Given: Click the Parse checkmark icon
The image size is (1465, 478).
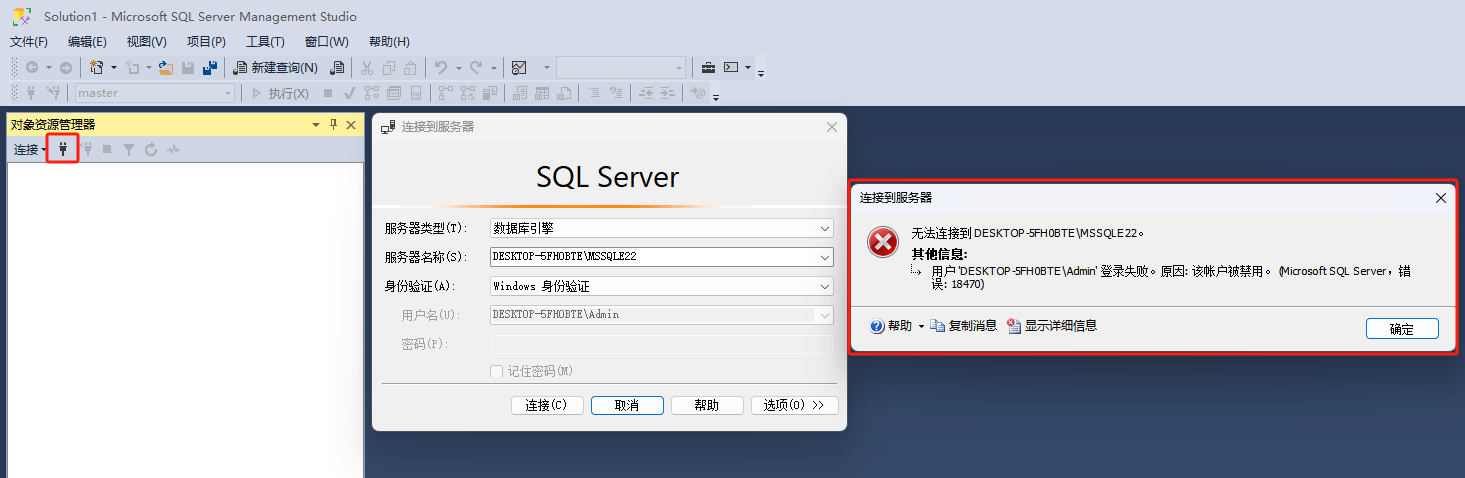Looking at the screenshot, I should pyautogui.click(x=350, y=93).
